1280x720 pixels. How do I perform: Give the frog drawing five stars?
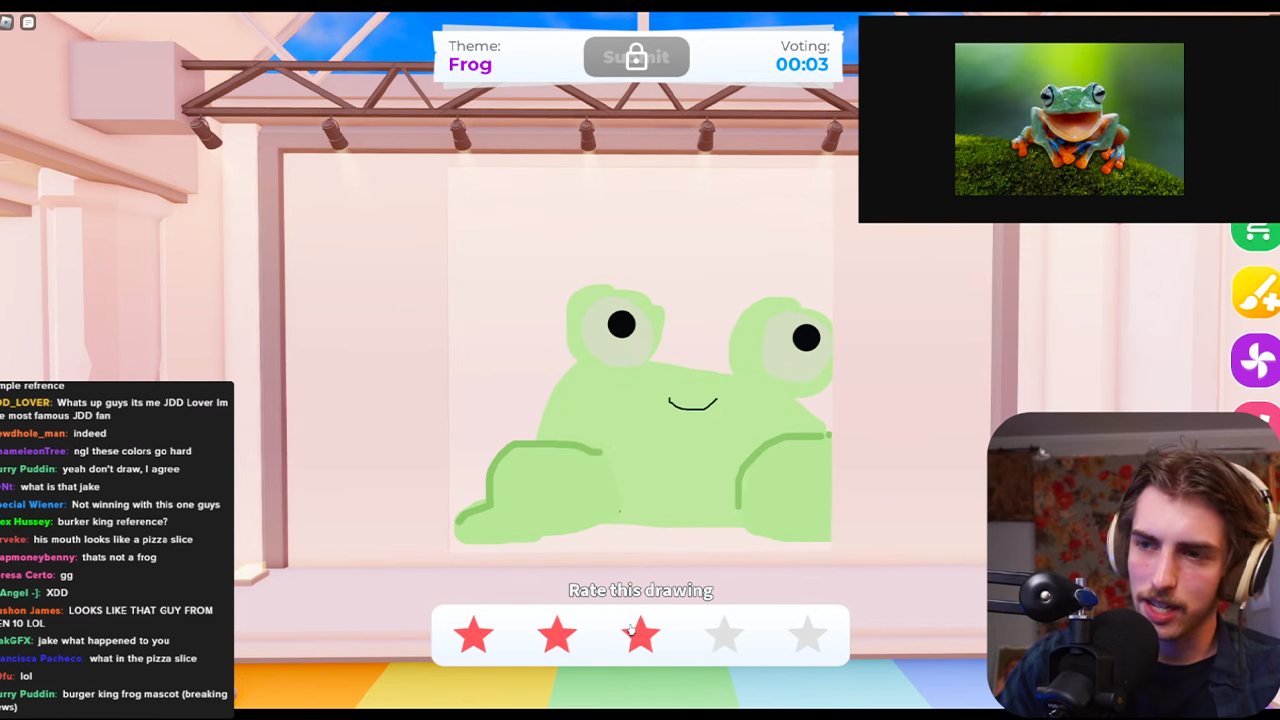[808, 635]
